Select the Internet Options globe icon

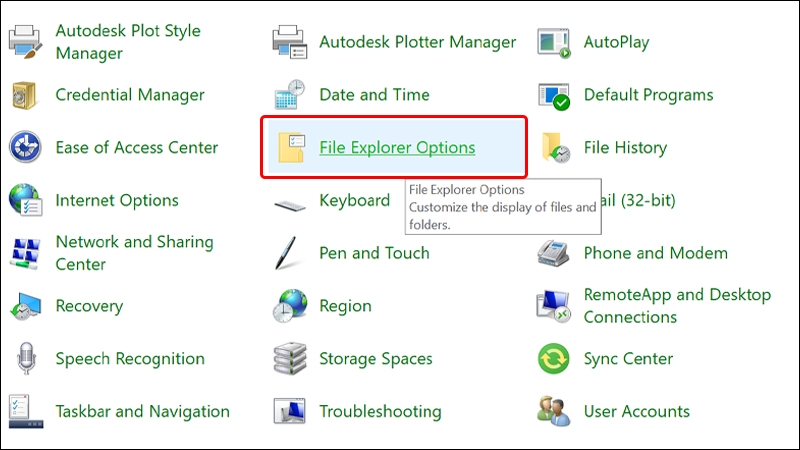(x=24, y=200)
